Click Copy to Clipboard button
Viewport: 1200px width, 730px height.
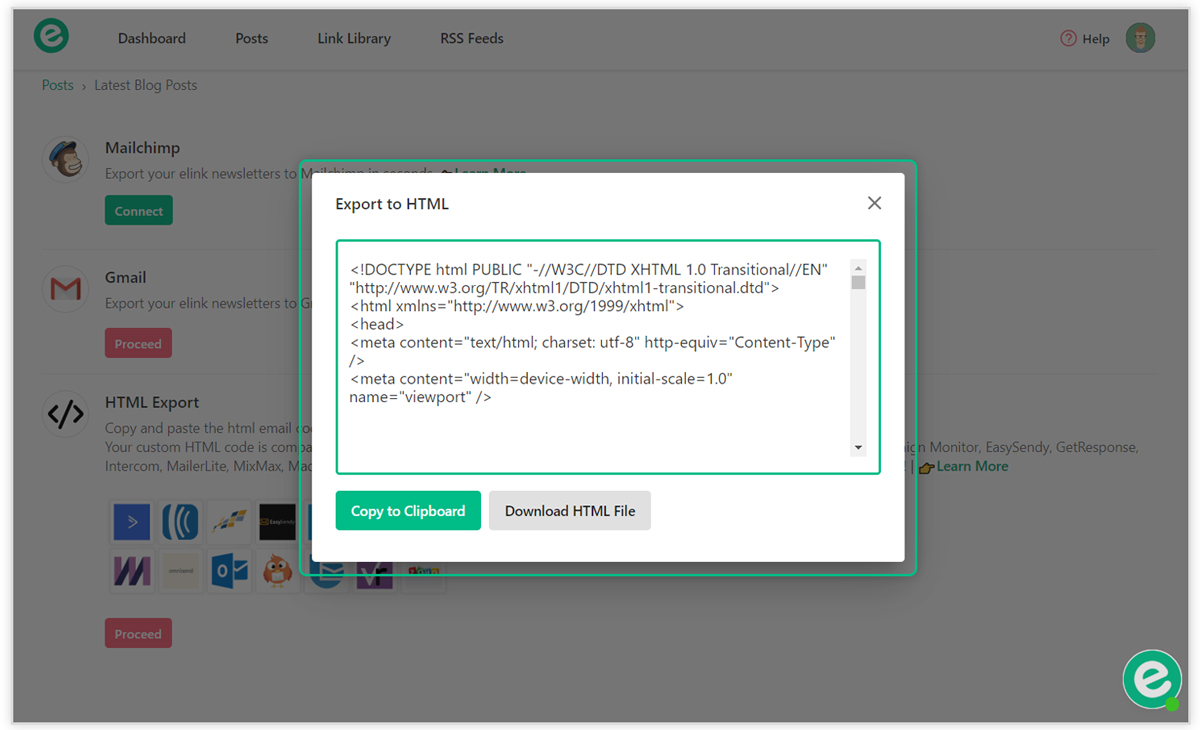pyautogui.click(x=408, y=510)
